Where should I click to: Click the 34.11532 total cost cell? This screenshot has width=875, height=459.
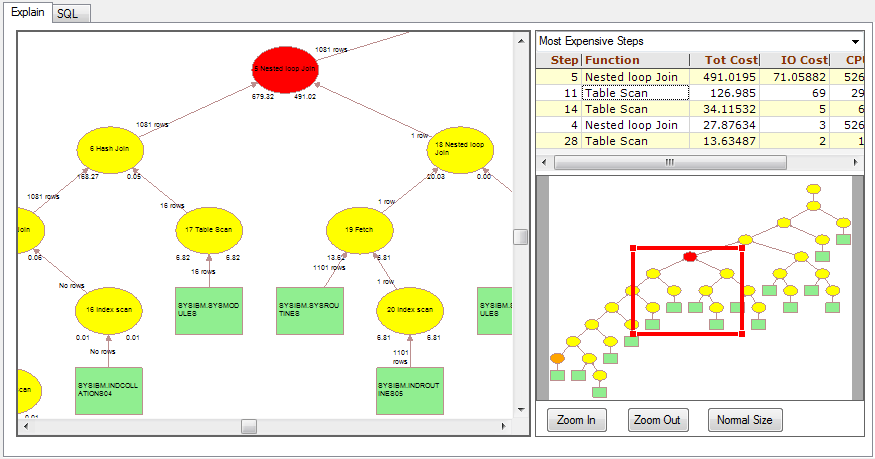(724, 109)
